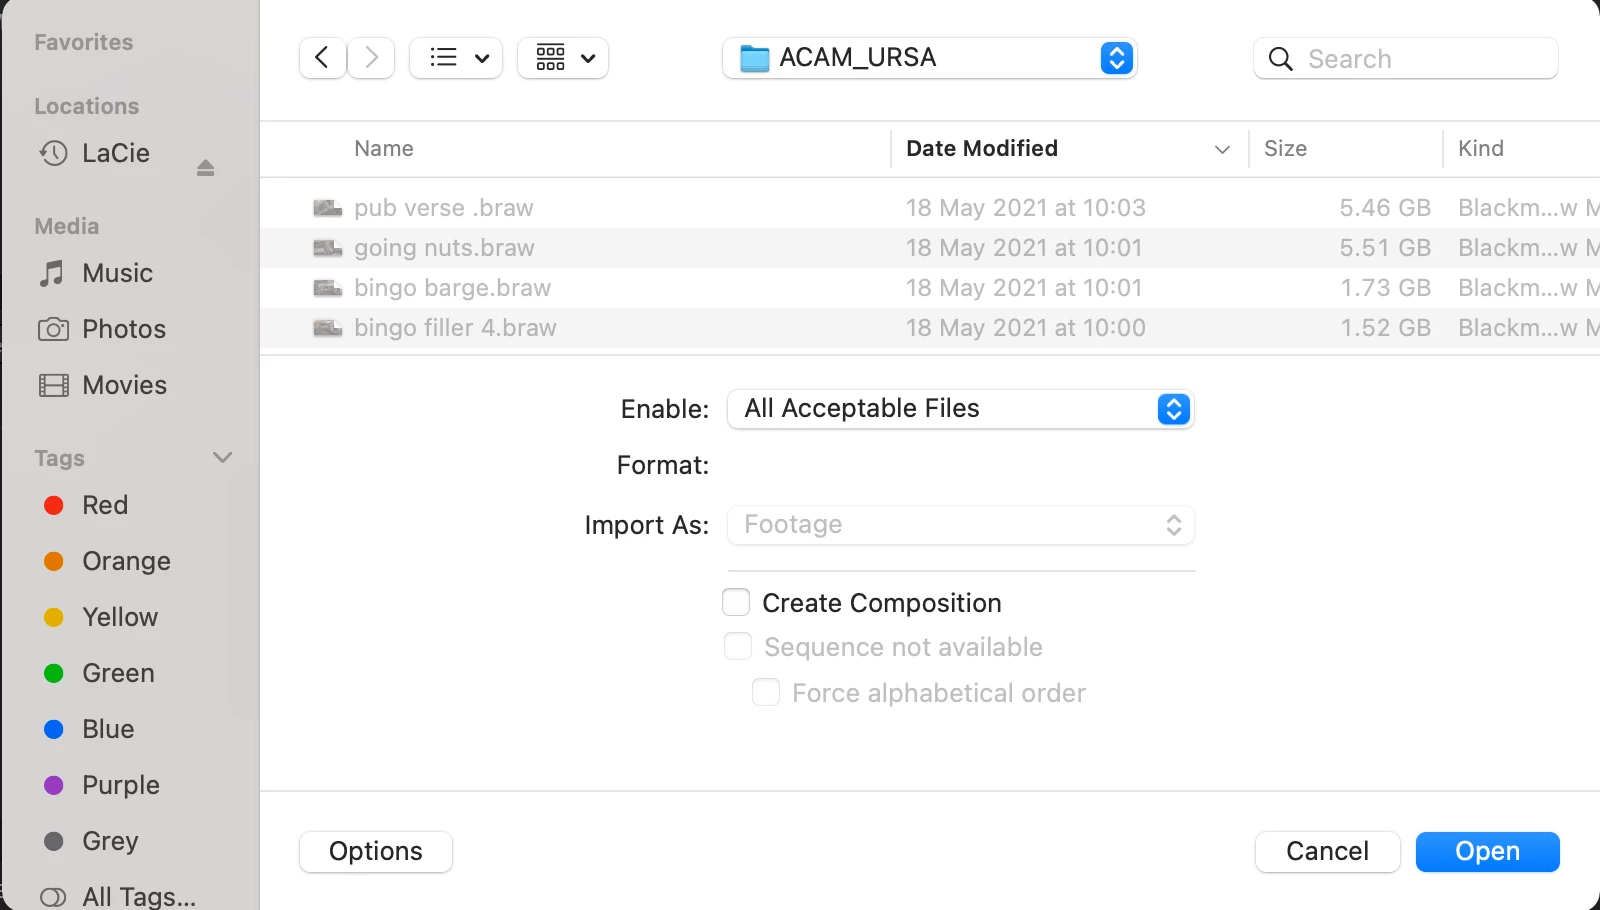Cancel the import dialog
Screen dimensions: 1600x910
pyautogui.click(x=1327, y=852)
